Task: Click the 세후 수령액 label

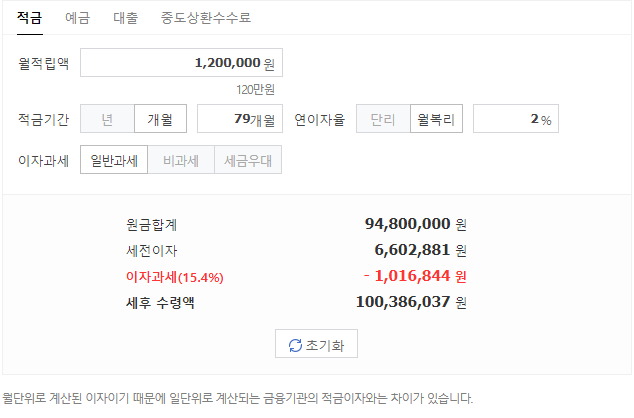Action: (x=160, y=302)
